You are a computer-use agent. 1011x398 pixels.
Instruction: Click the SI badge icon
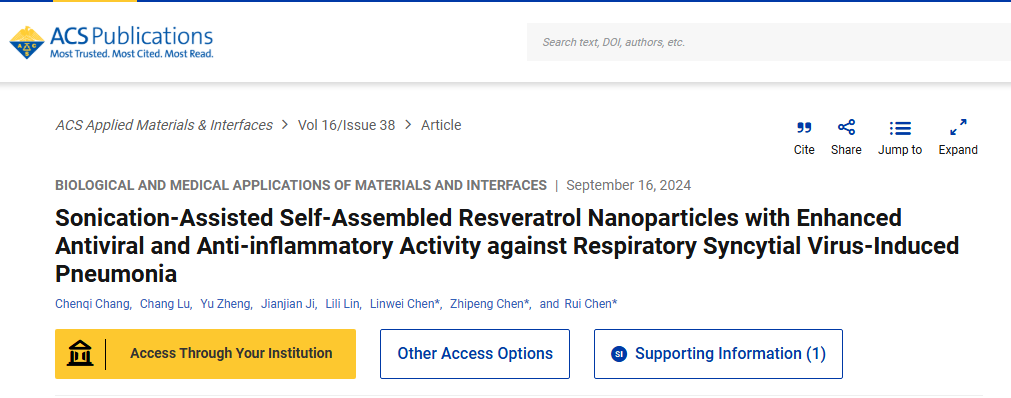click(619, 354)
